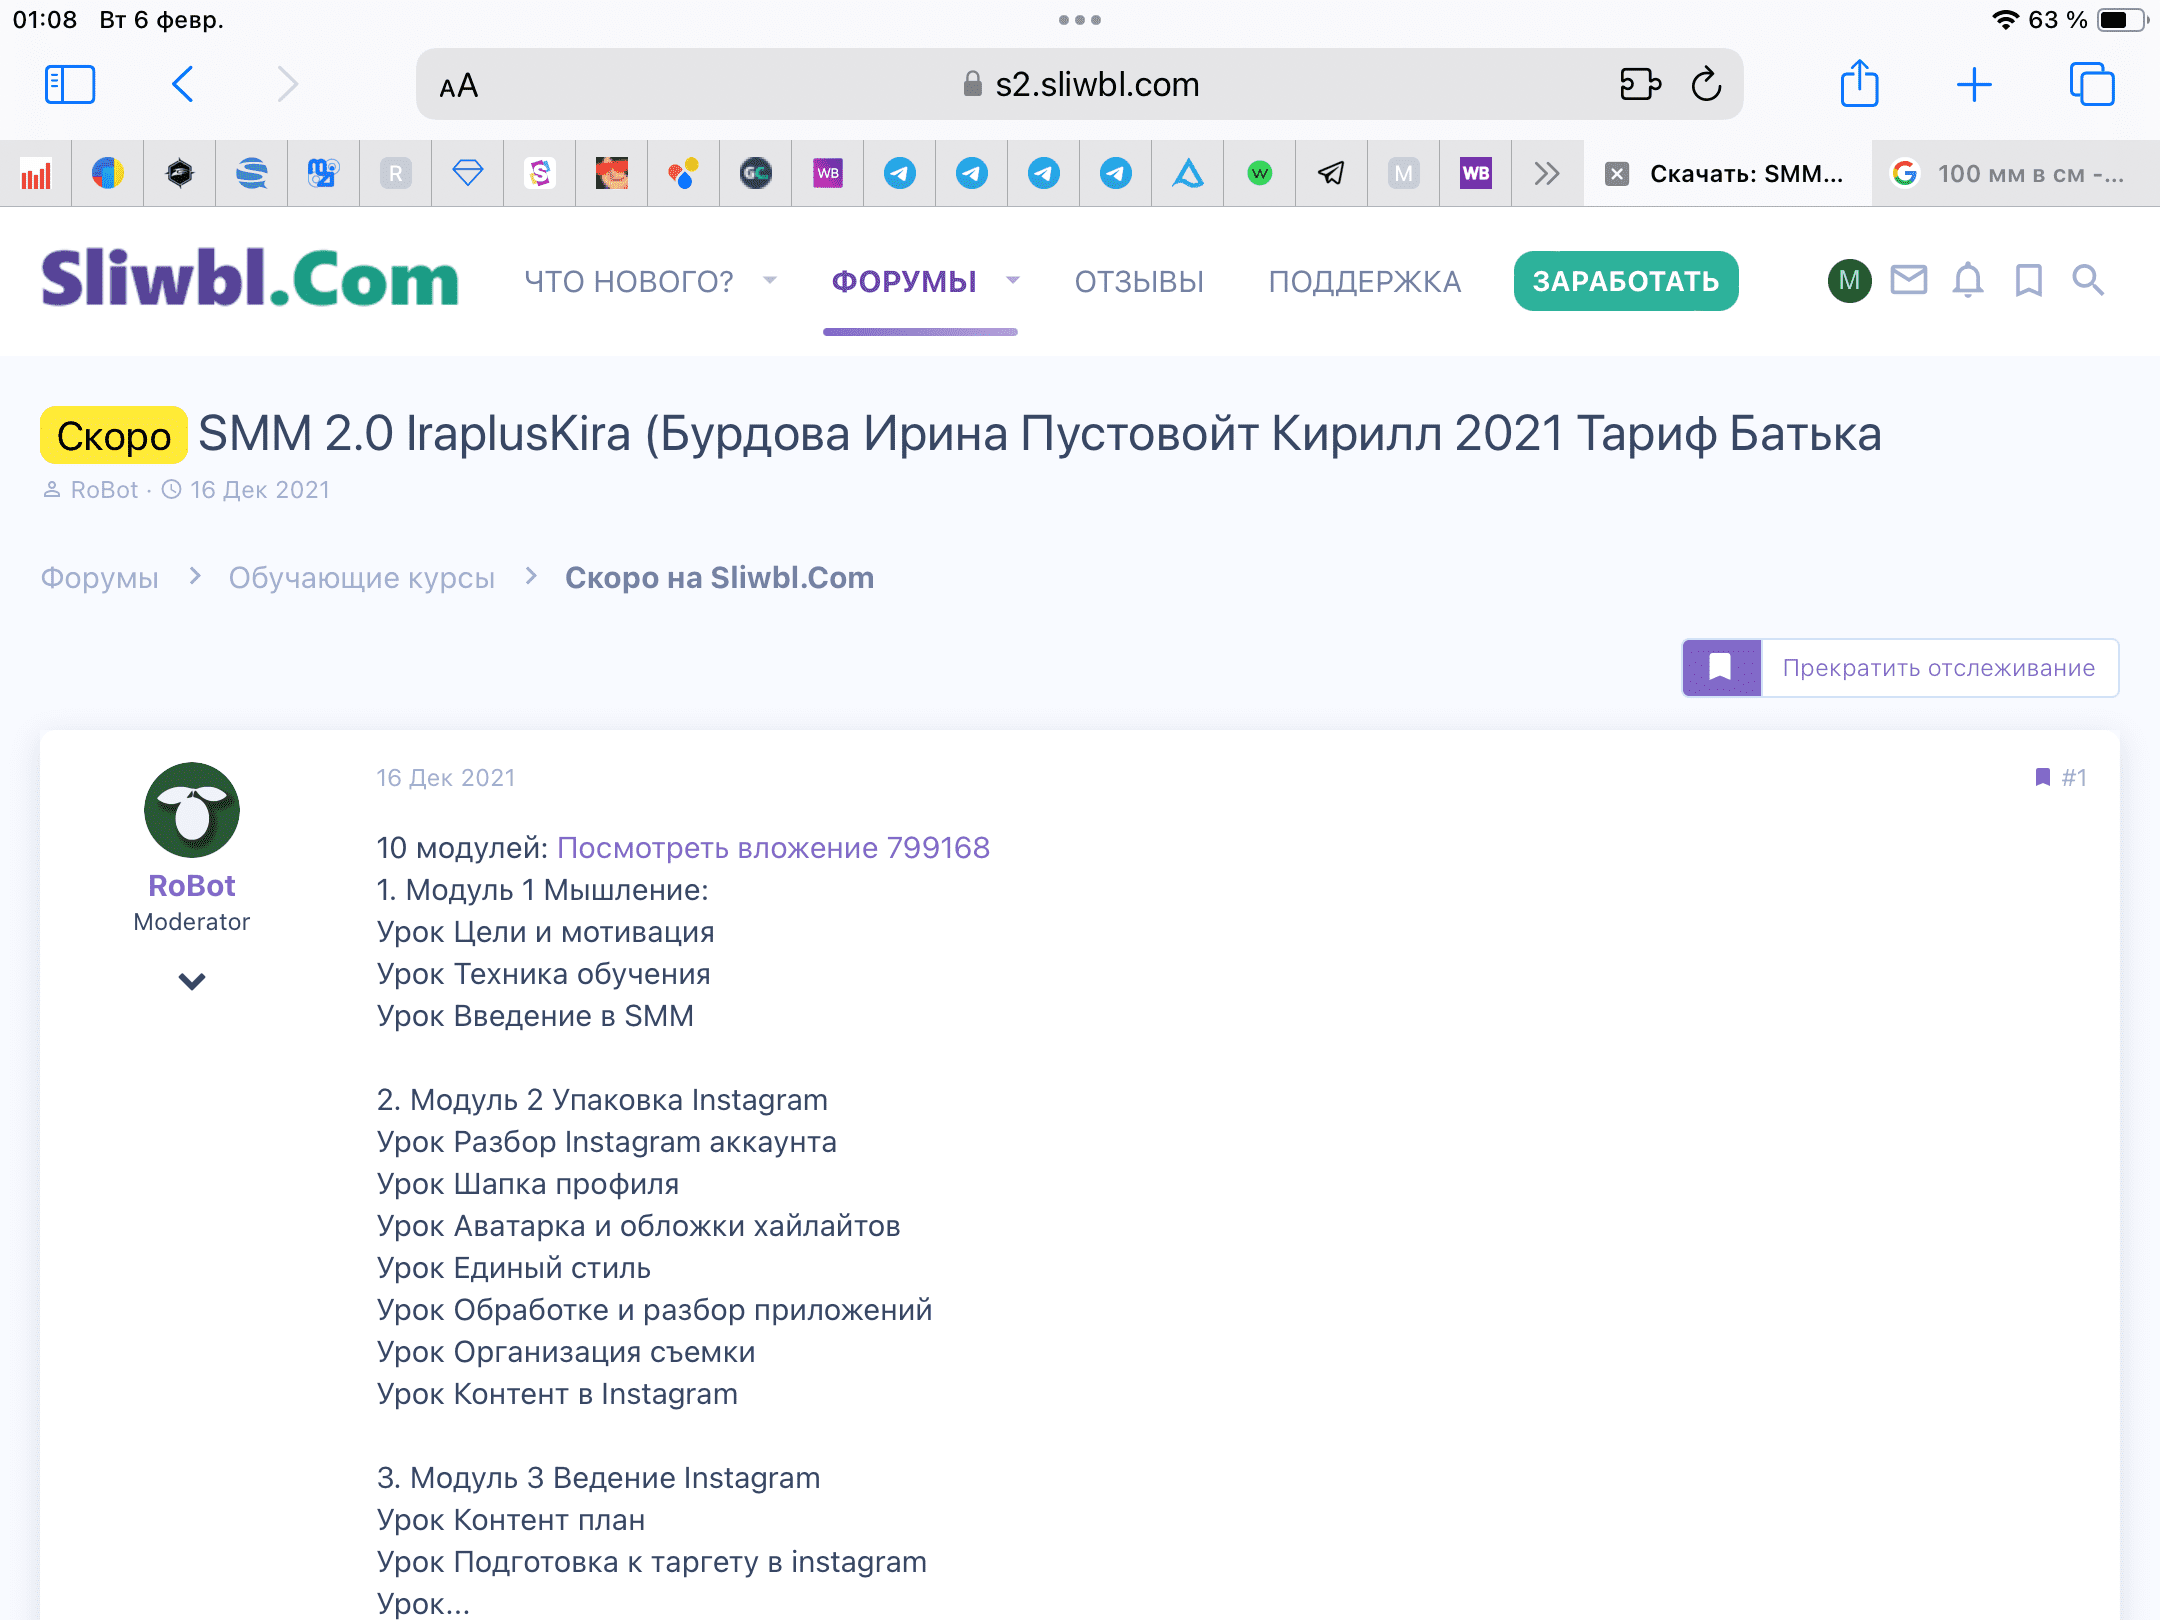
Task: Open site search magnifier icon
Action: coord(2088,280)
